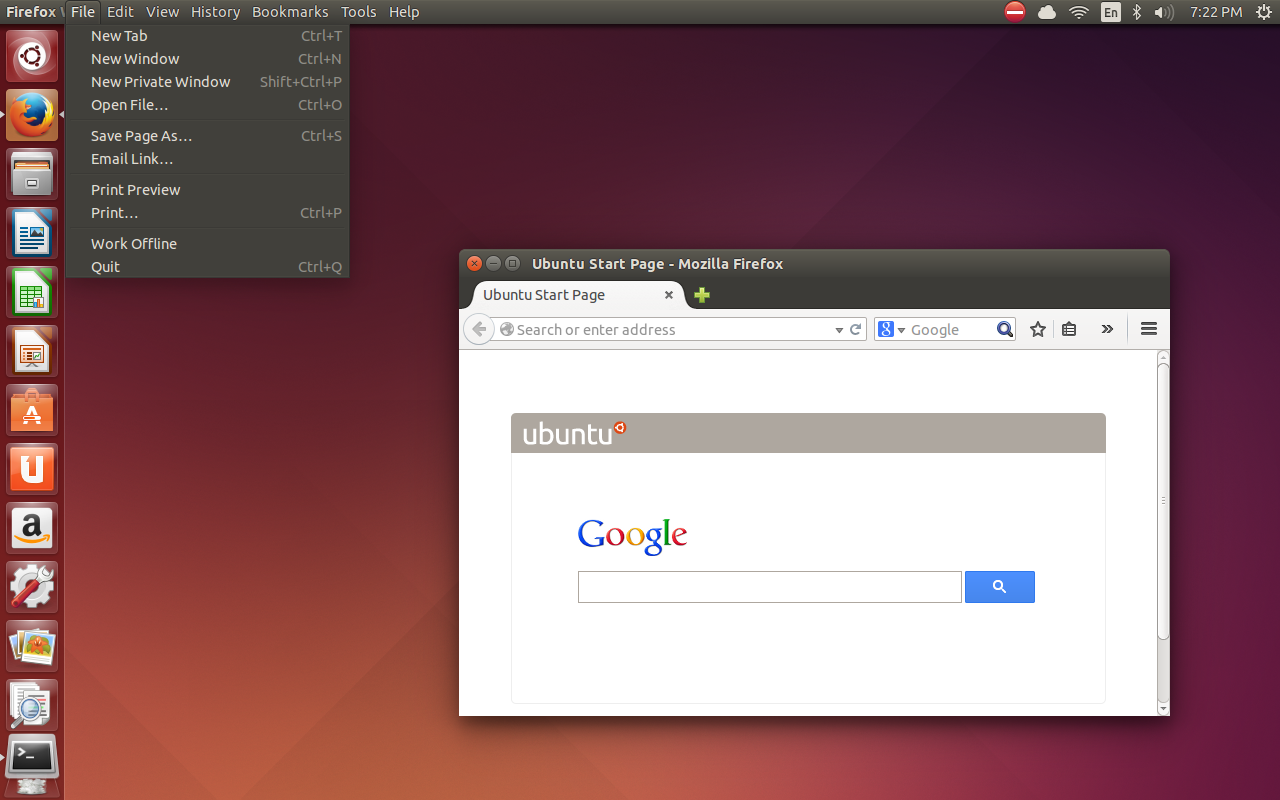Choose Print Preview in File menu
Image resolution: width=1280 pixels, height=800 pixels.
pyautogui.click(x=208, y=190)
